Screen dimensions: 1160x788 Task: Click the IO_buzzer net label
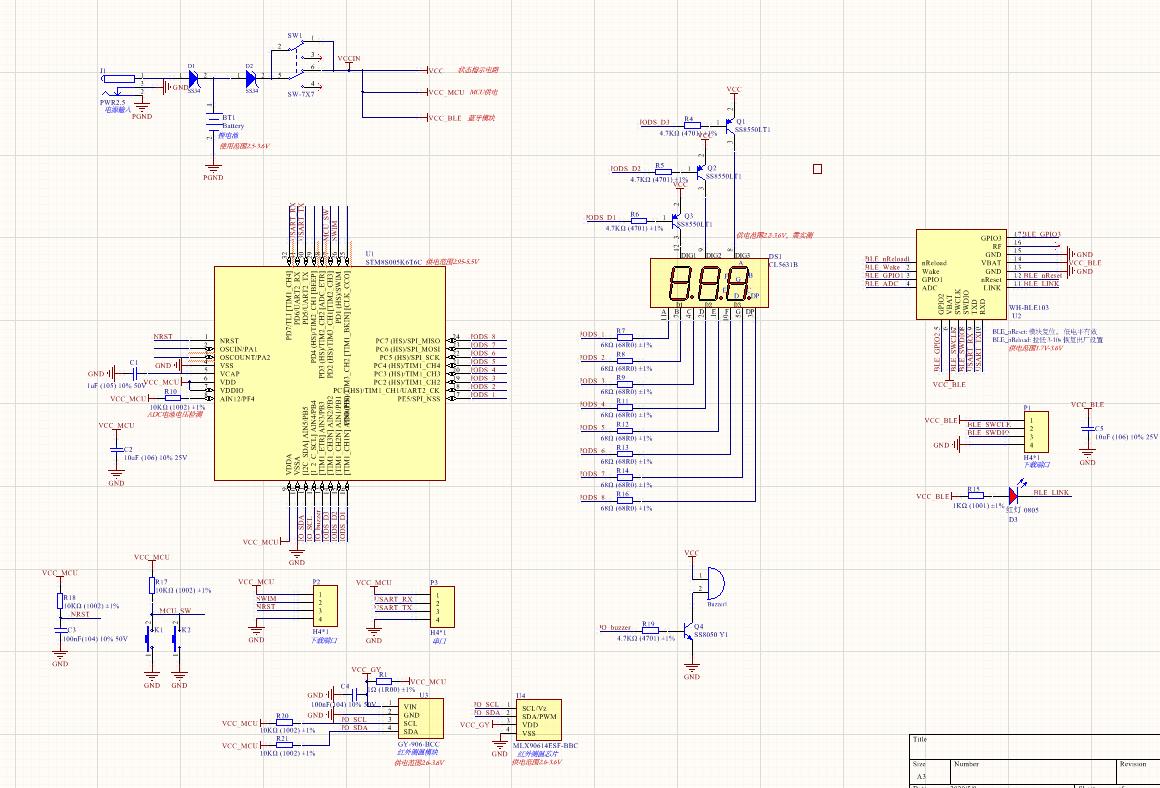(616, 627)
